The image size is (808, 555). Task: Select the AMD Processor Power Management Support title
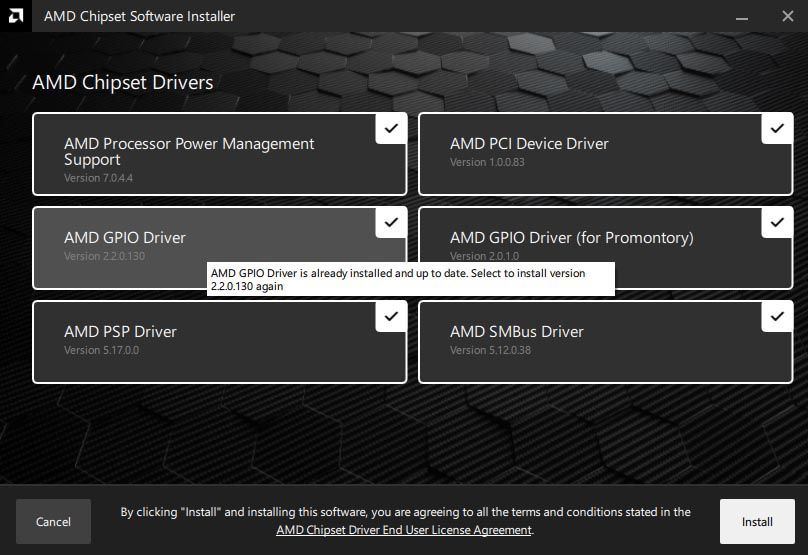point(189,152)
